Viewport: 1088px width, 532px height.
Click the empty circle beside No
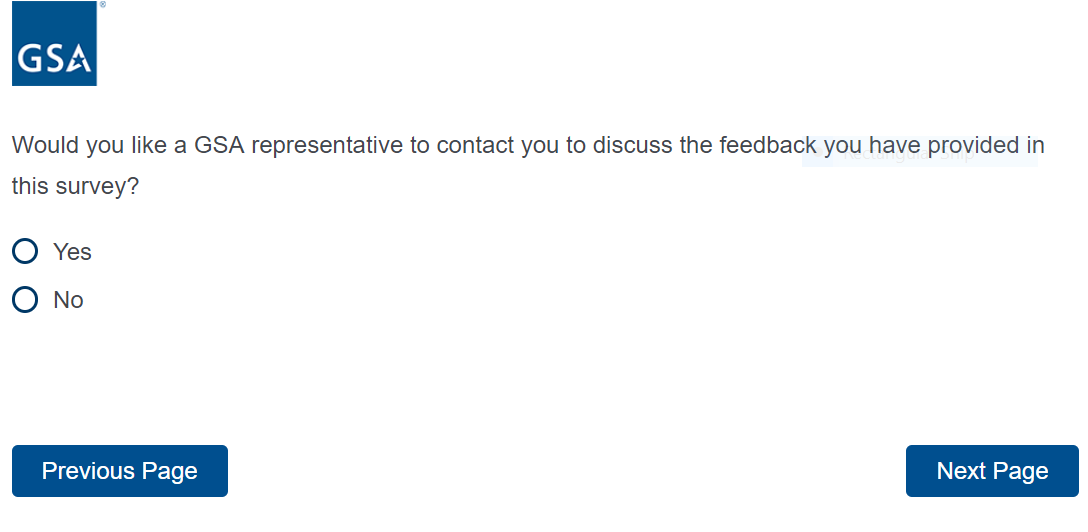[x=25, y=299]
